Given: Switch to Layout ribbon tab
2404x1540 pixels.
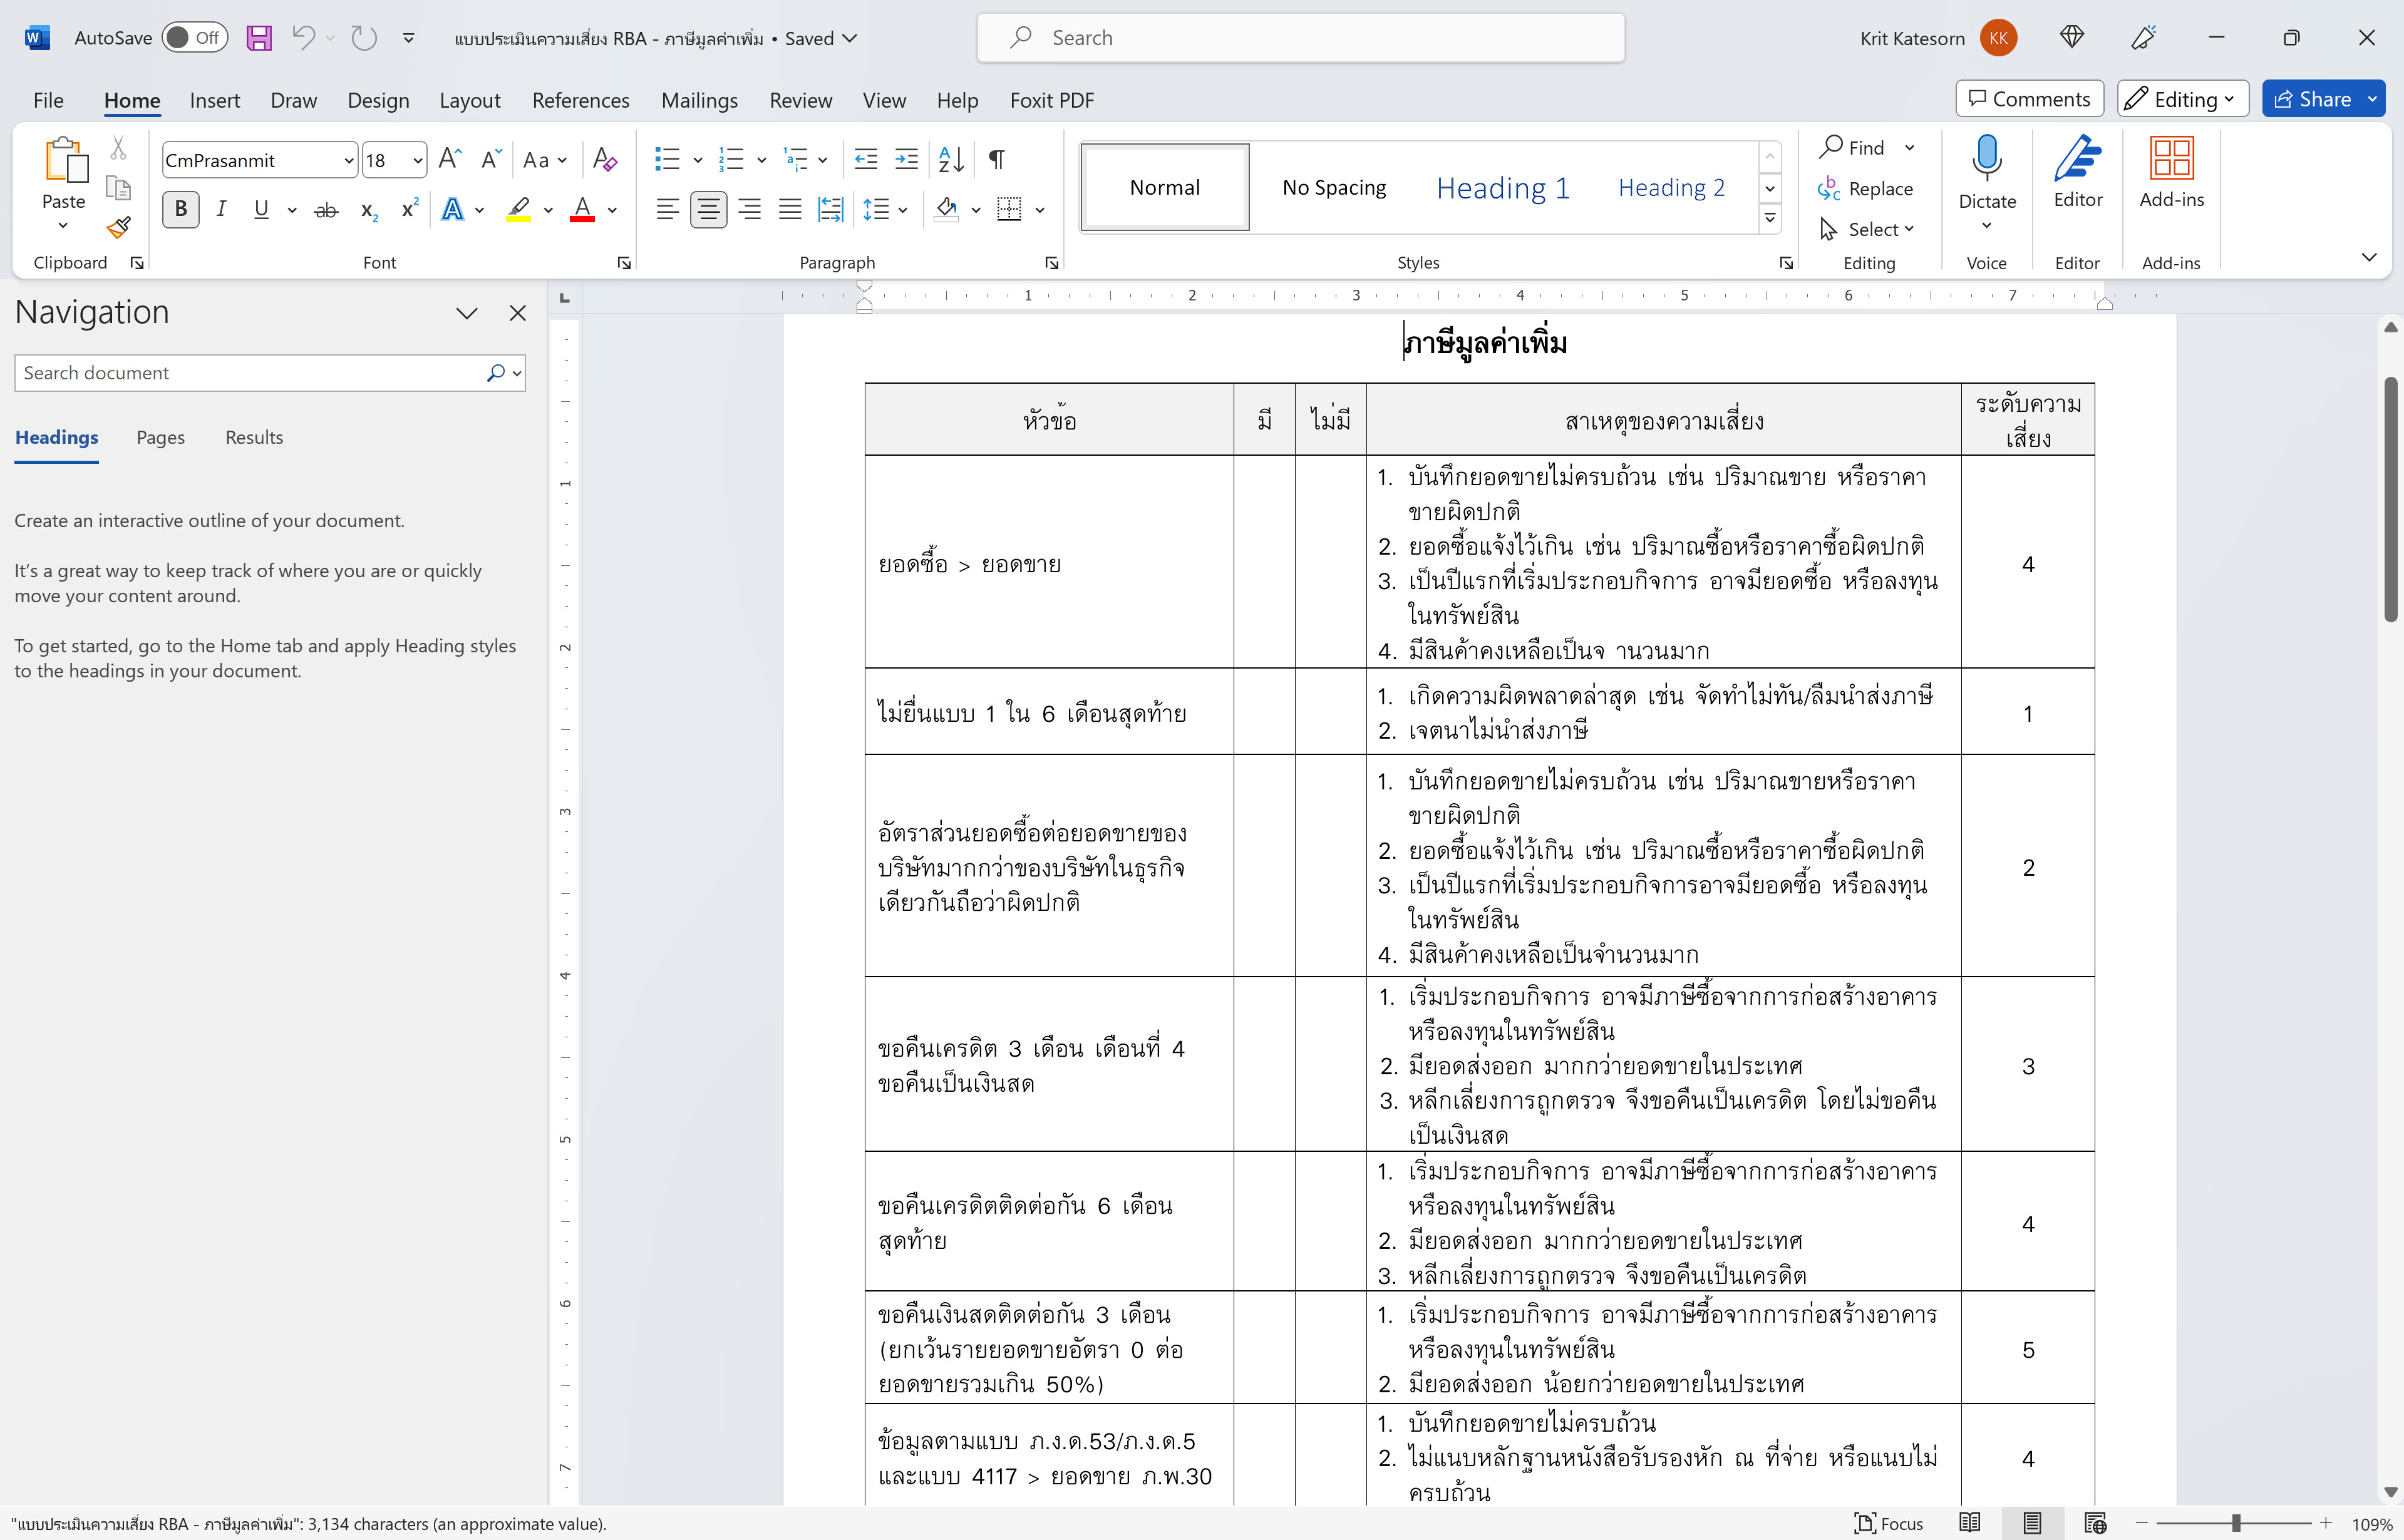Looking at the screenshot, I should point(470,100).
